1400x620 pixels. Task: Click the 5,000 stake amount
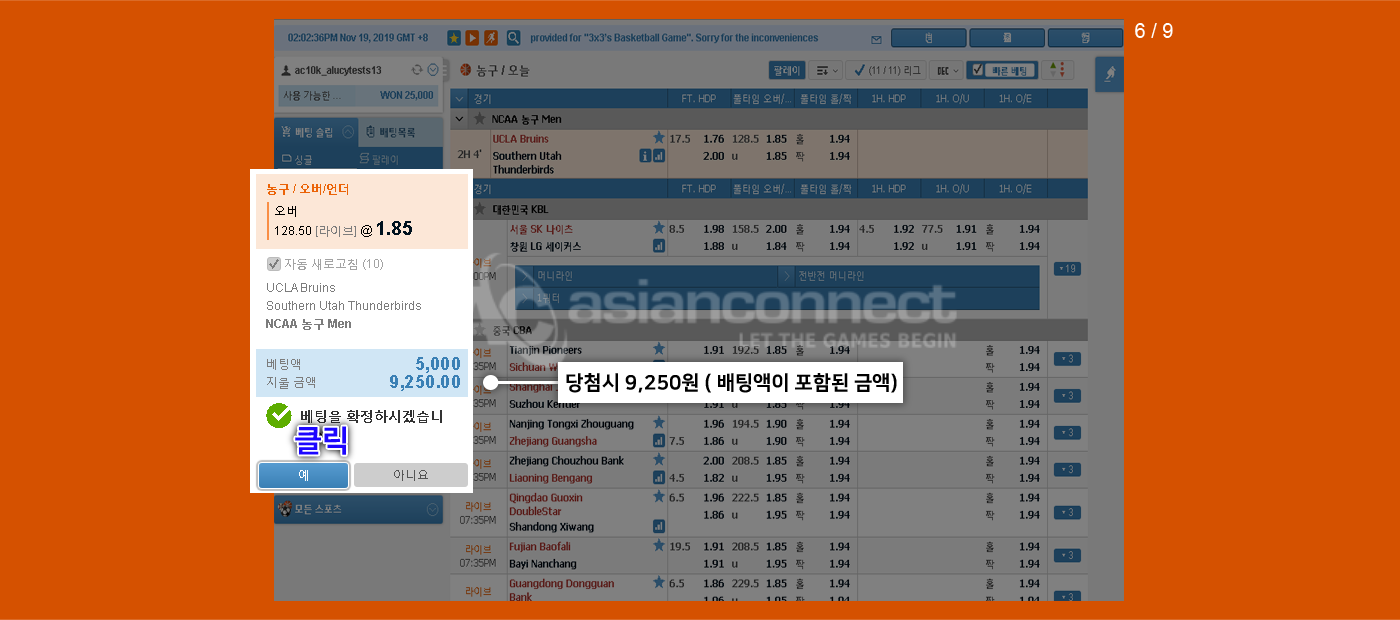click(x=438, y=364)
